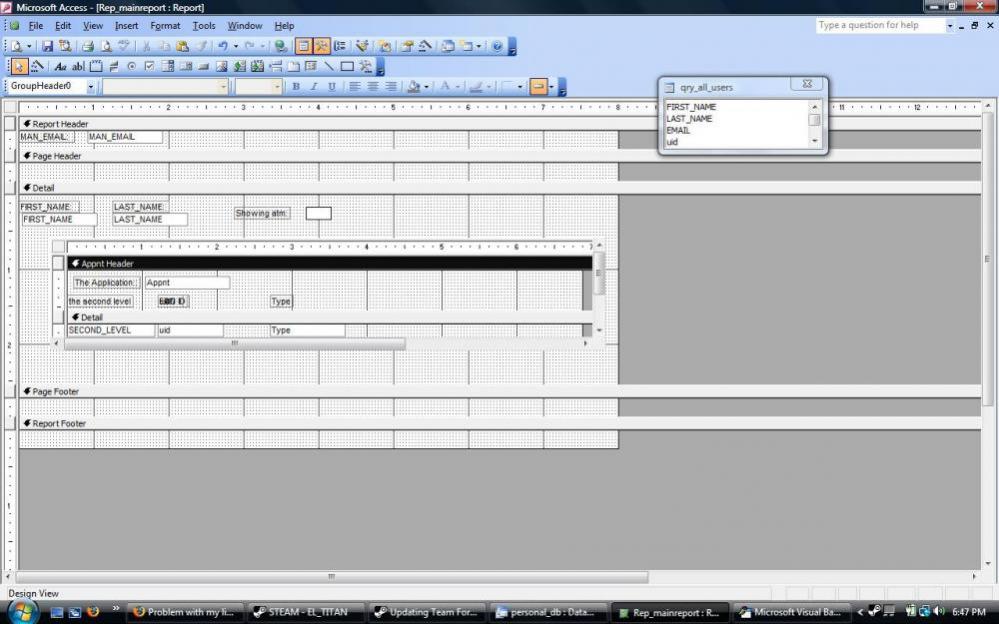Click the Bold formatting button
The image size is (999, 624).
(296, 87)
